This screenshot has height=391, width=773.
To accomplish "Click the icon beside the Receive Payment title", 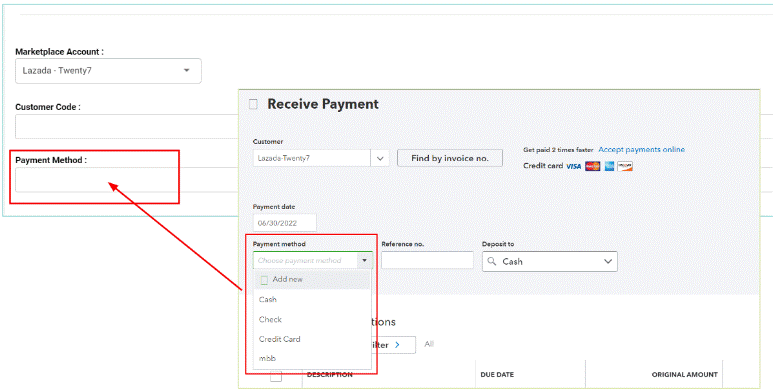I will pos(253,104).
